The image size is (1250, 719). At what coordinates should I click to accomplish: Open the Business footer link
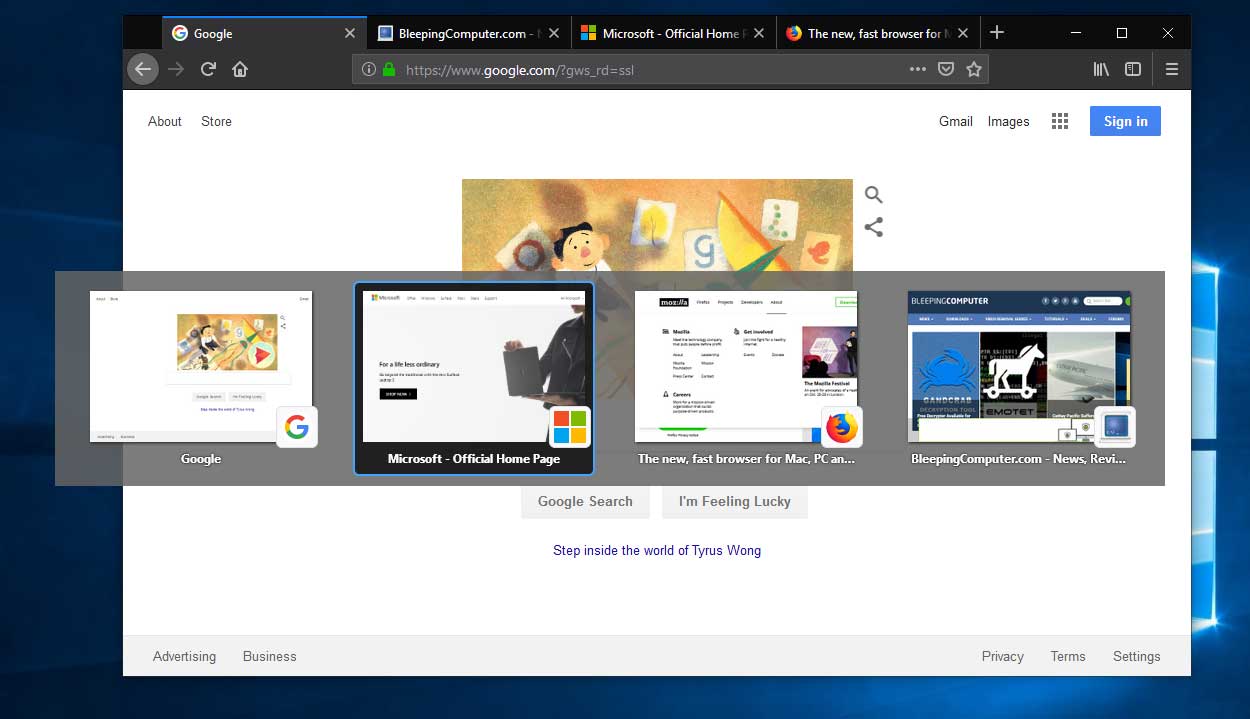[270, 656]
